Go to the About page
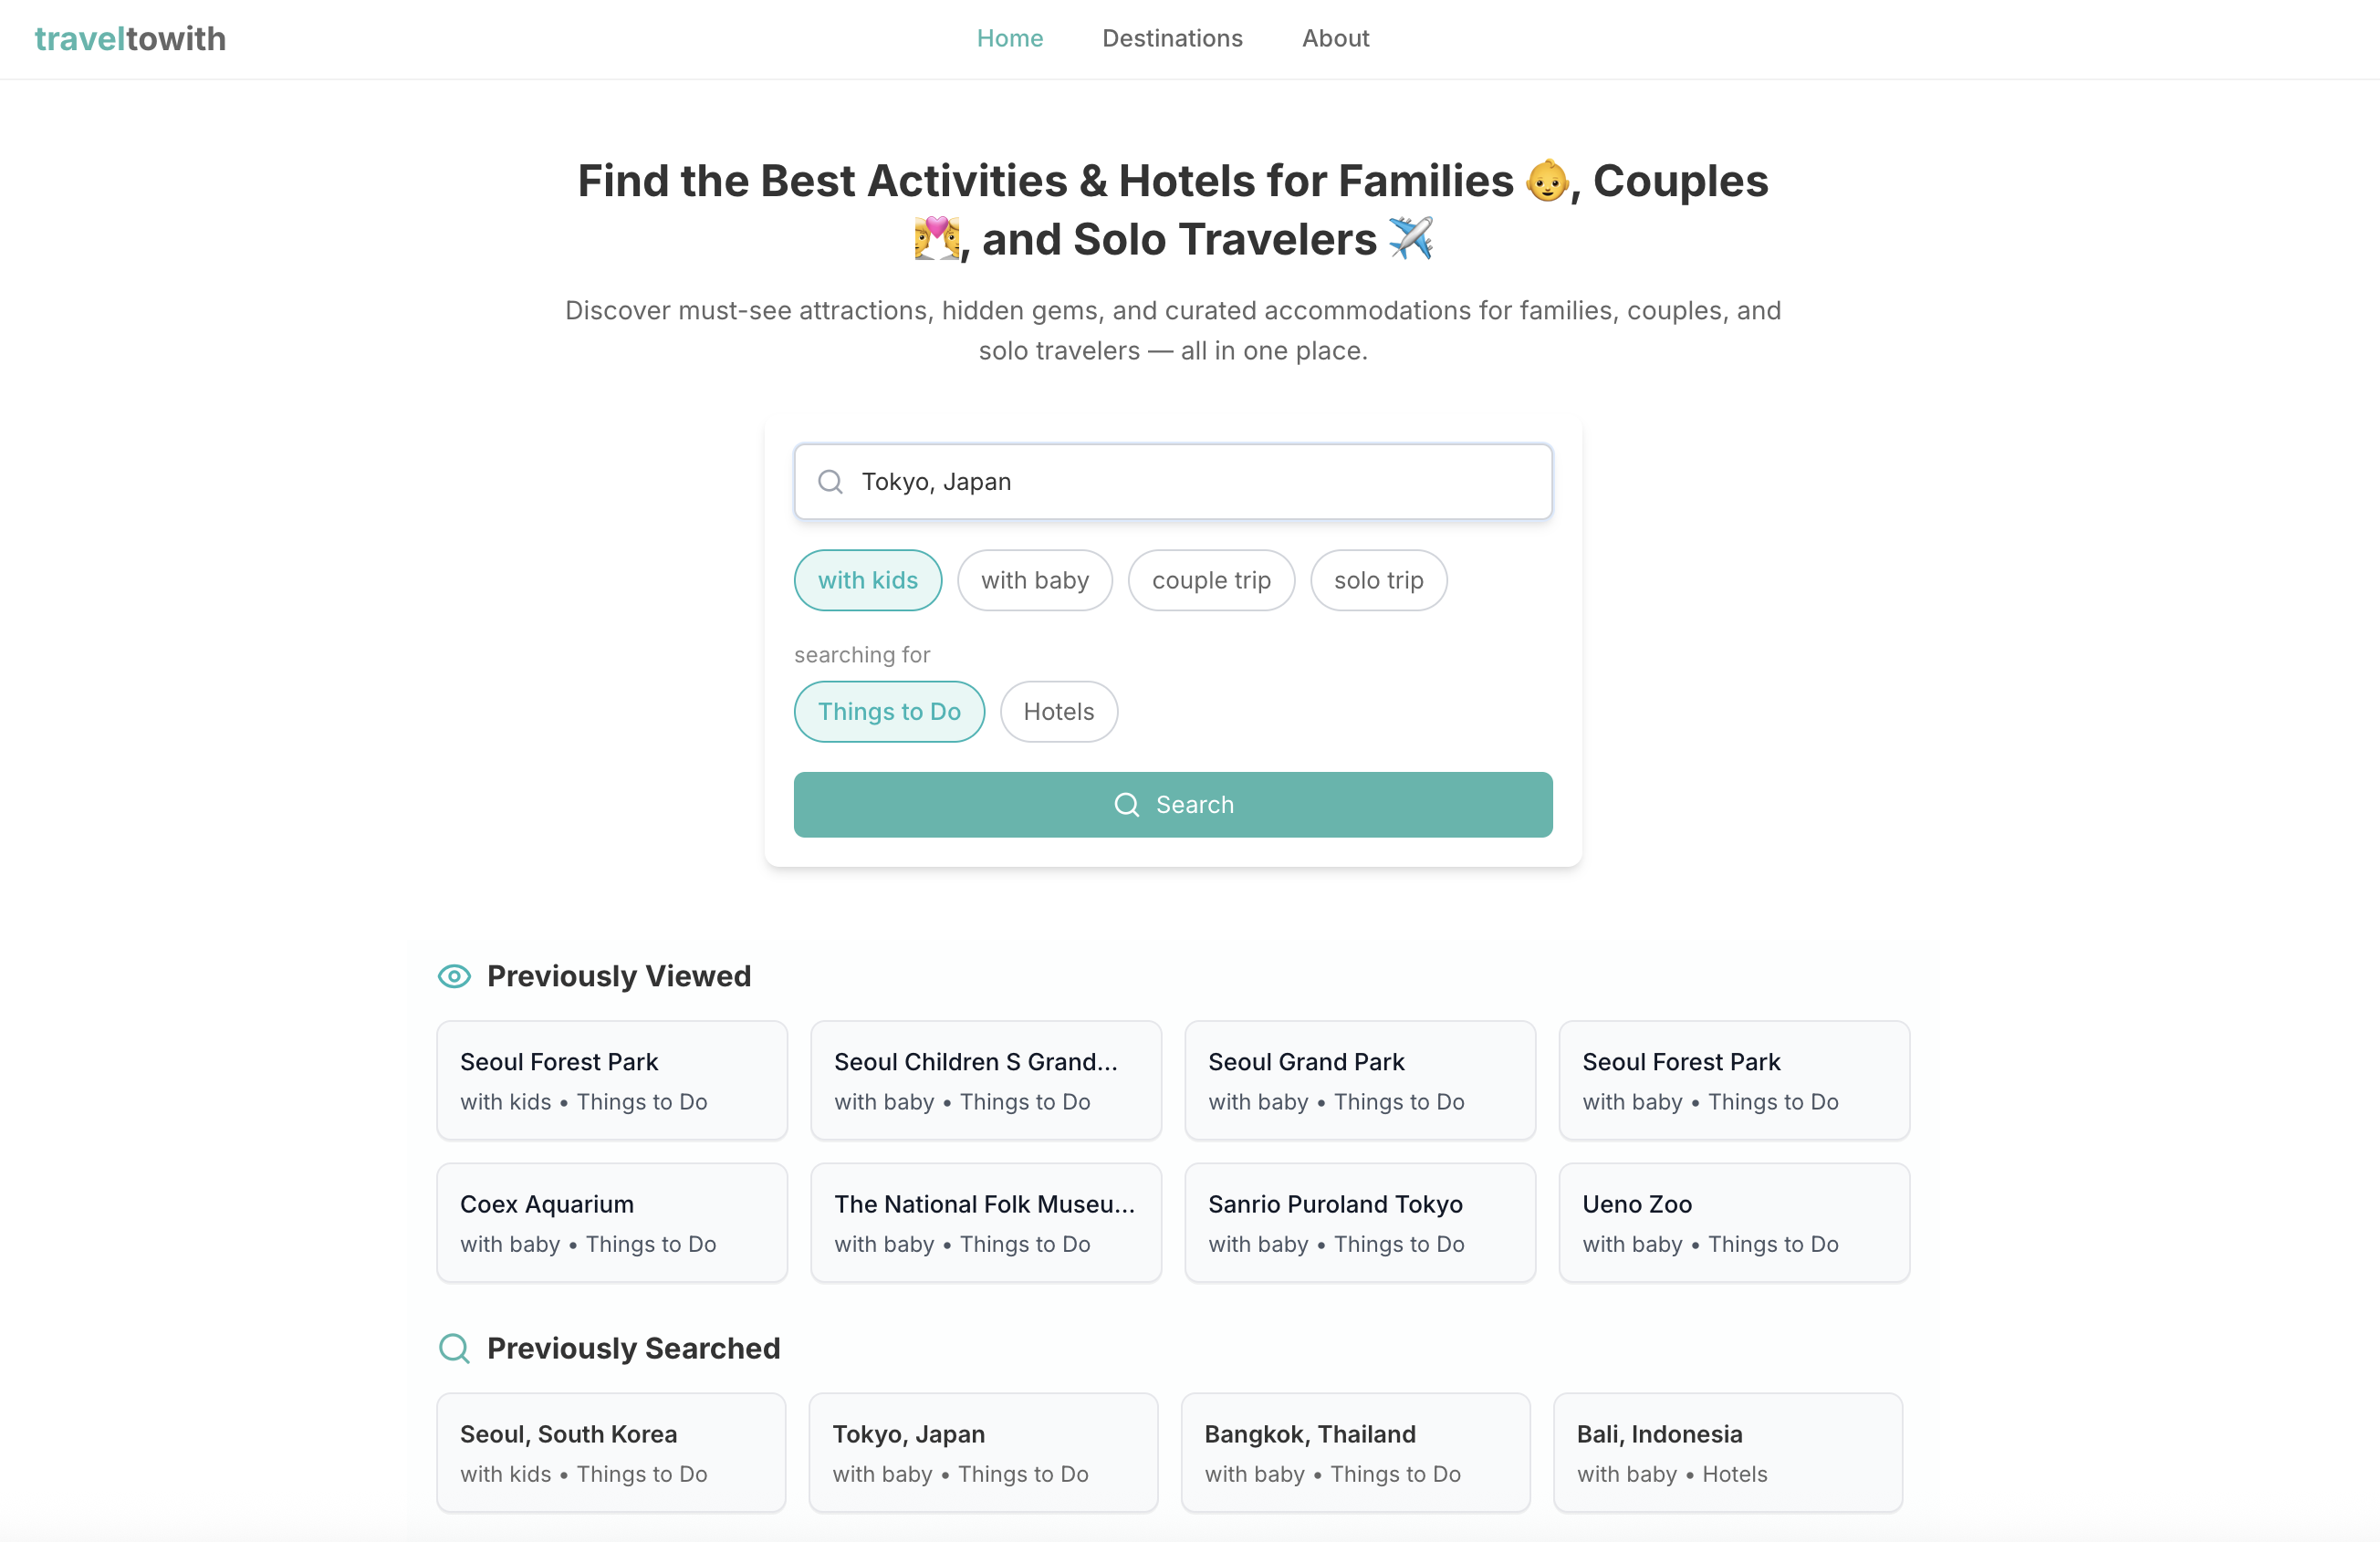Image resolution: width=2380 pixels, height=1542 pixels. tap(1335, 38)
